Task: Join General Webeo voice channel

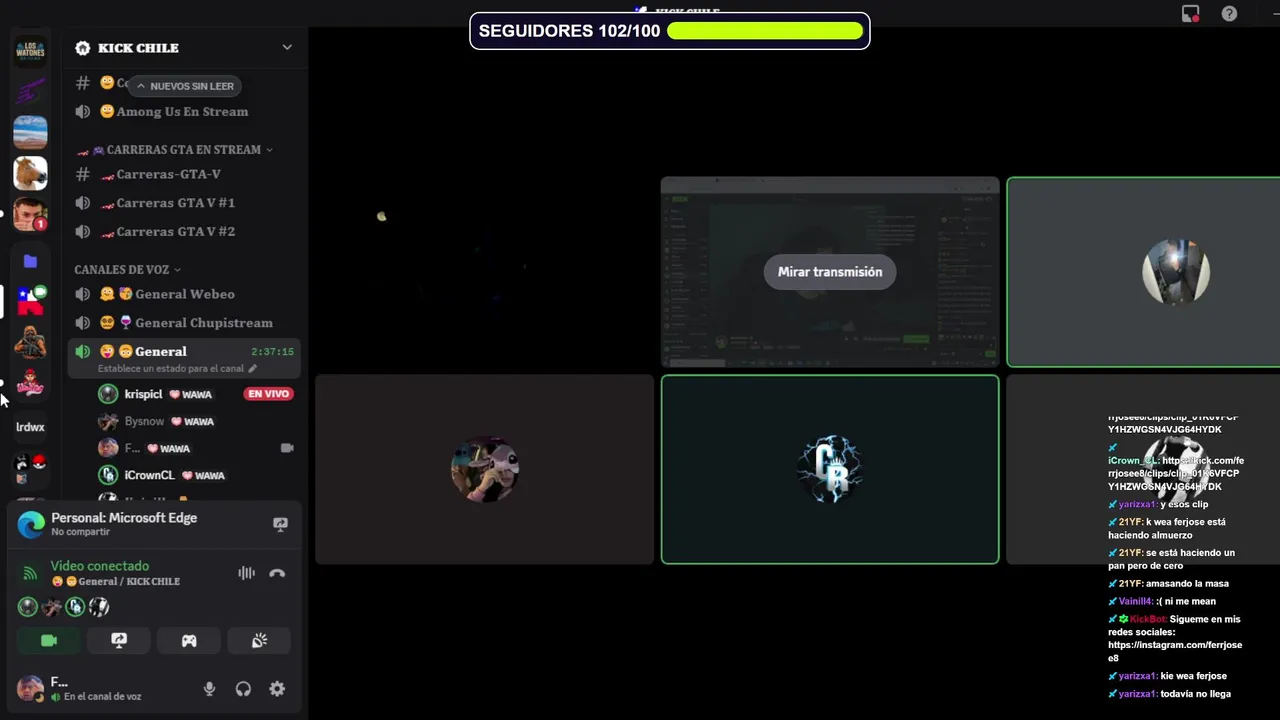Action: (x=184, y=294)
